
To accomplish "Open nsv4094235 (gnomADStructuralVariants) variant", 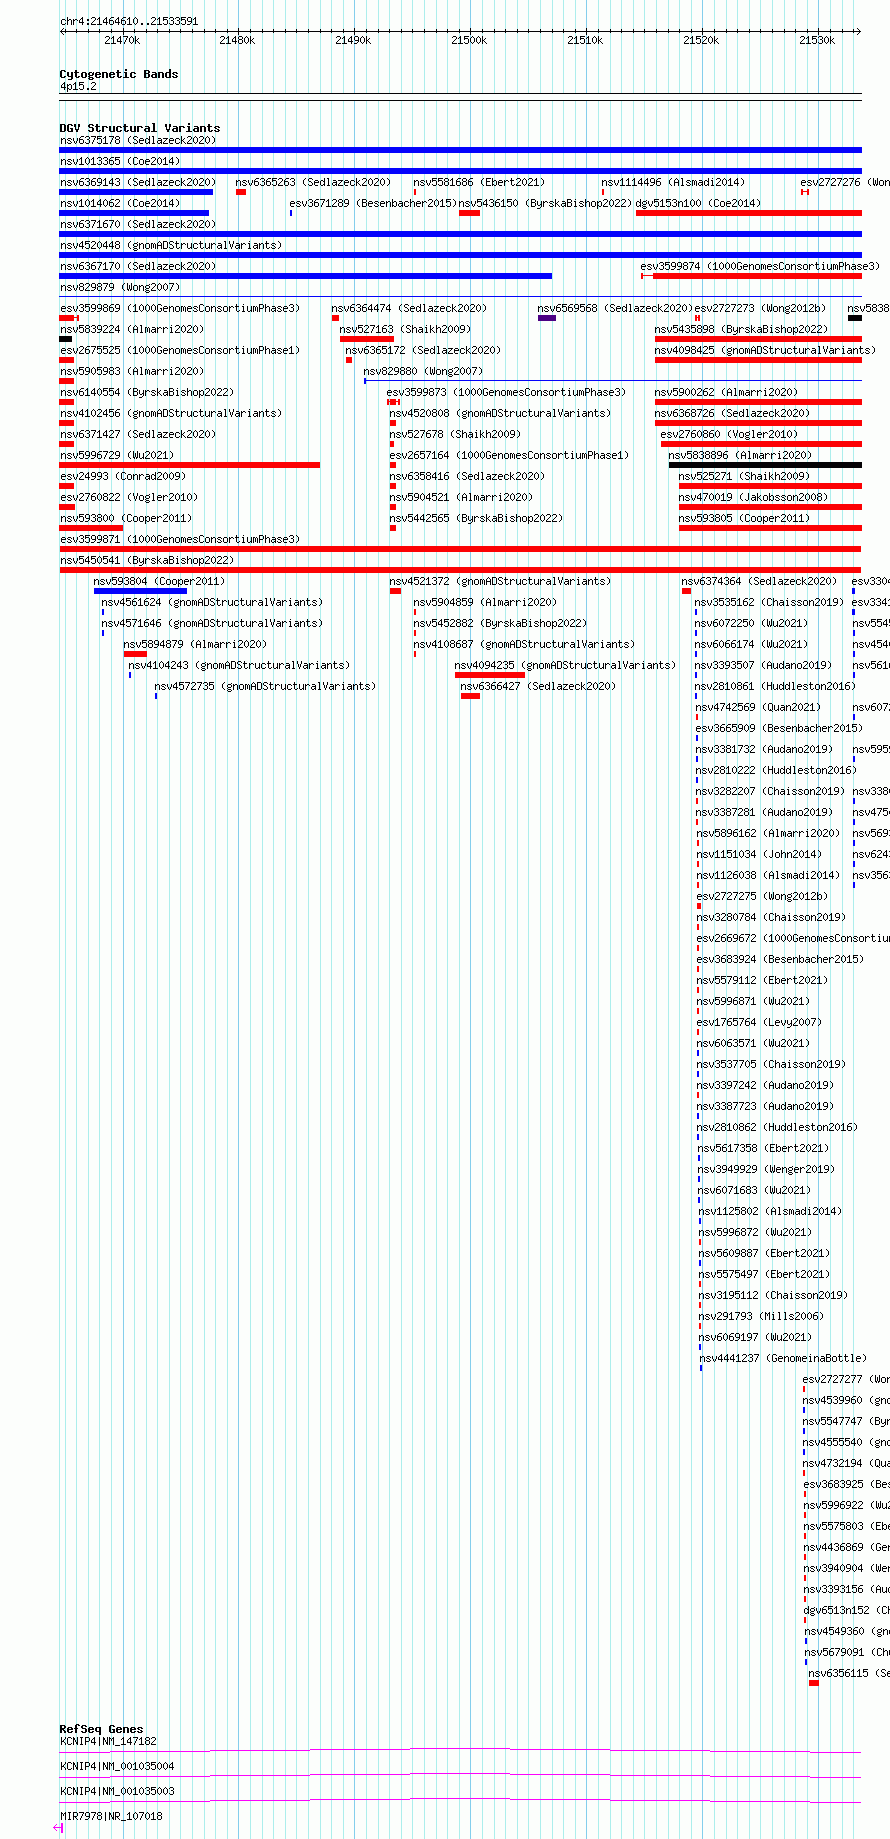I will pos(565,665).
